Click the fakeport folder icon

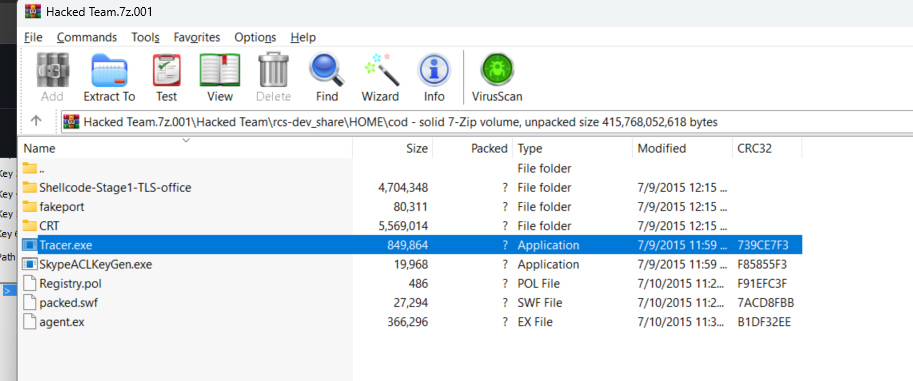tap(30, 206)
